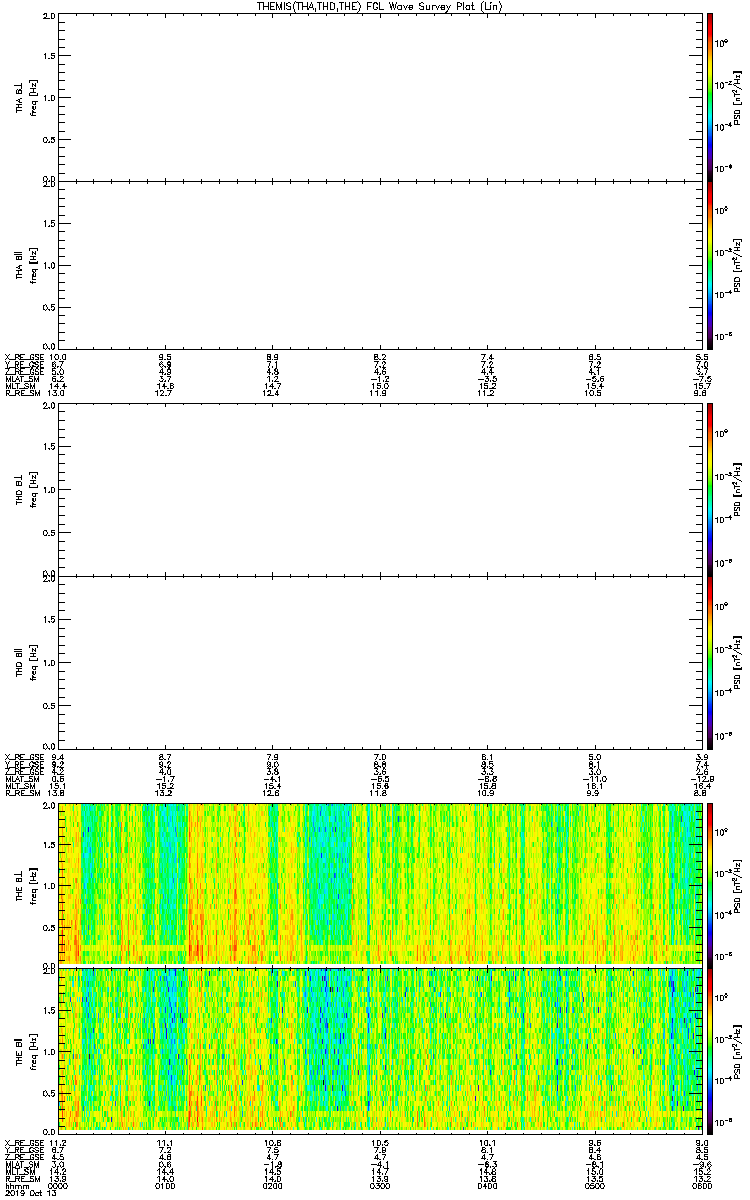Click the PSD color bar beside THD B-parallel
This screenshot has width=750, height=1200.
point(710,661)
